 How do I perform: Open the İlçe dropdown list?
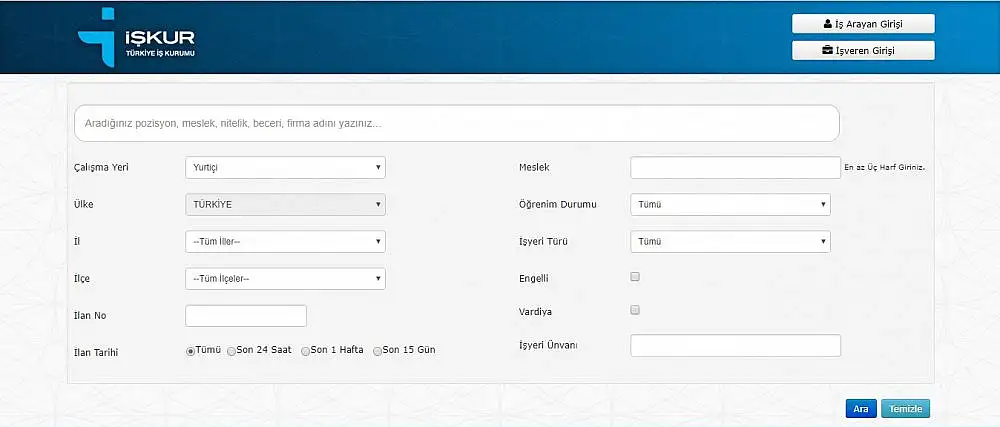285,278
